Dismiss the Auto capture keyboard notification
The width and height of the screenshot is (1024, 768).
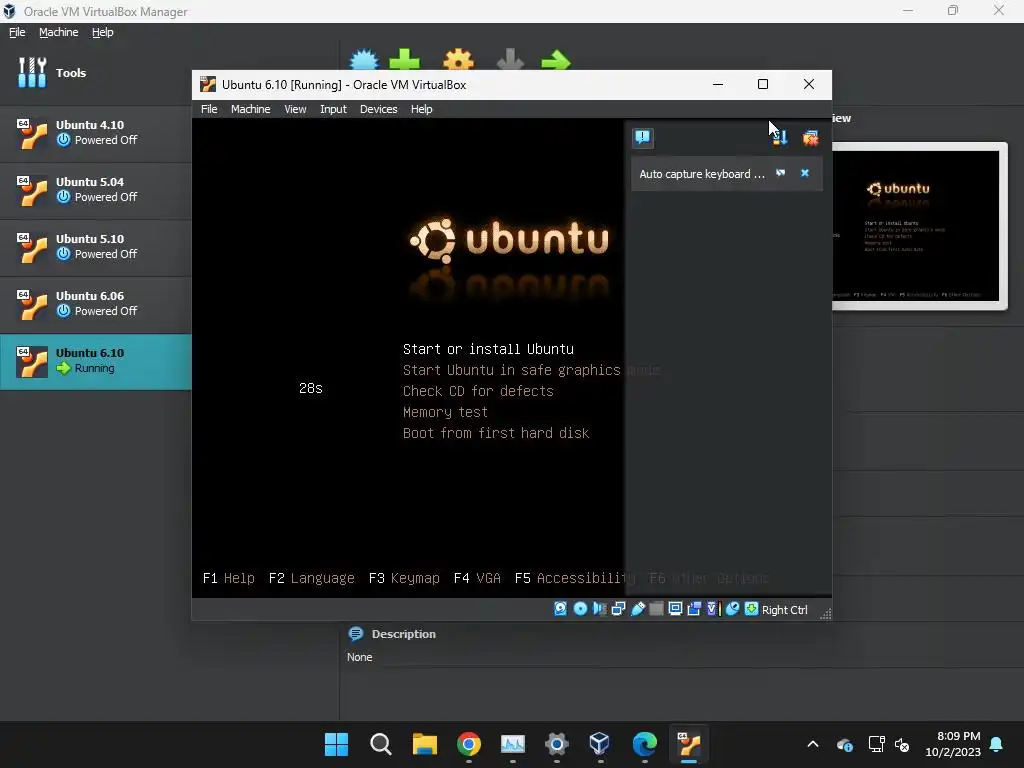tap(805, 173)
